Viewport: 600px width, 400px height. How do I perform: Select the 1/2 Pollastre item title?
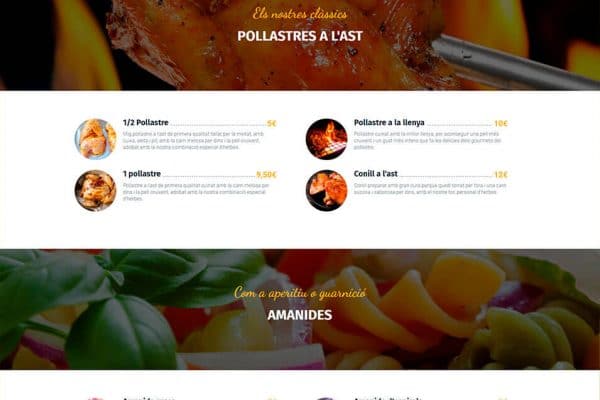(145, 122)
